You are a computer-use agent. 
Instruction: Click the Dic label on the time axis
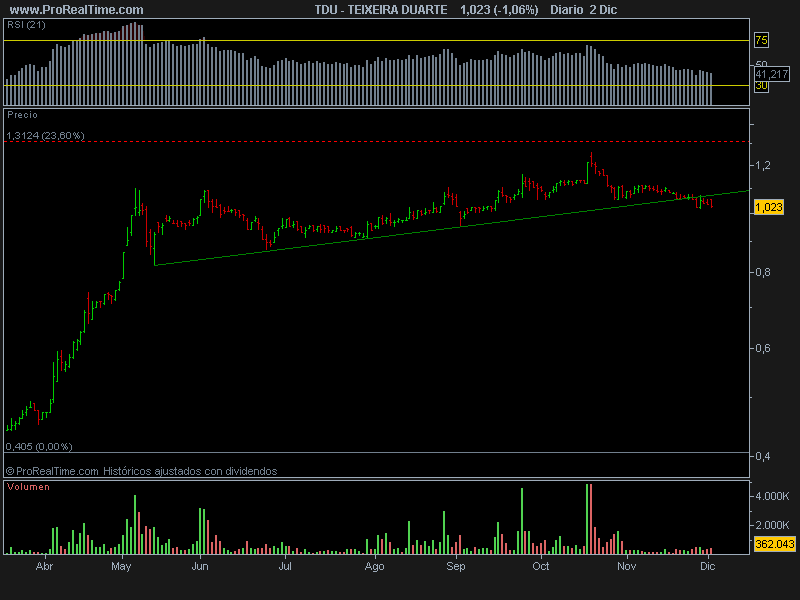pyautogui.click(x=708, y=566)
